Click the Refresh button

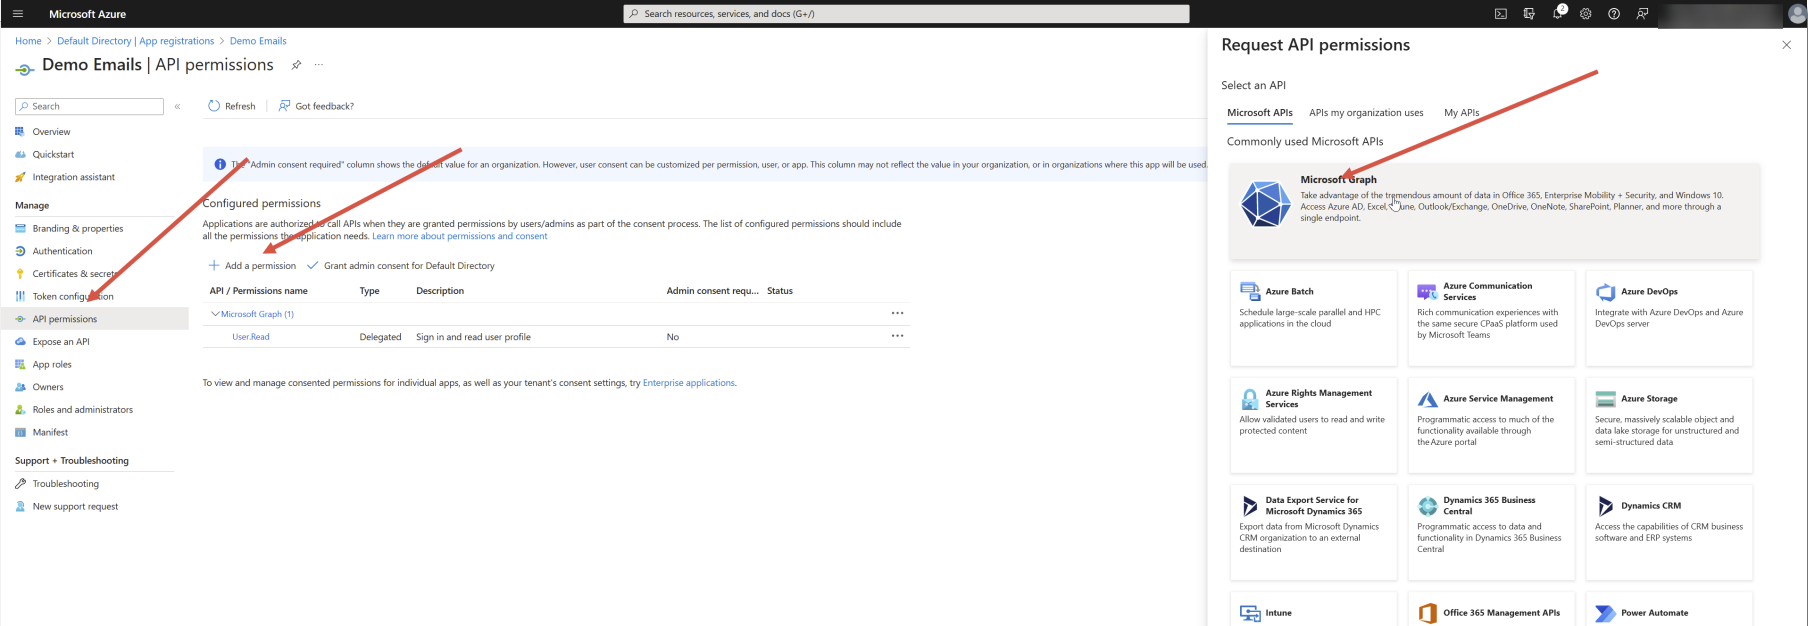click(x=231, y=106)
